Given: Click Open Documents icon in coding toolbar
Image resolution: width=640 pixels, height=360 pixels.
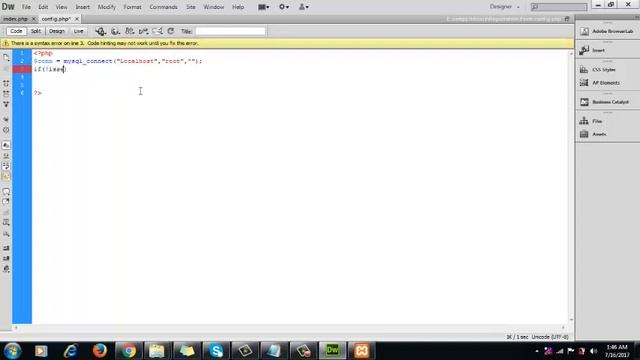Looking at the screenshot, I should click(6, 58).
